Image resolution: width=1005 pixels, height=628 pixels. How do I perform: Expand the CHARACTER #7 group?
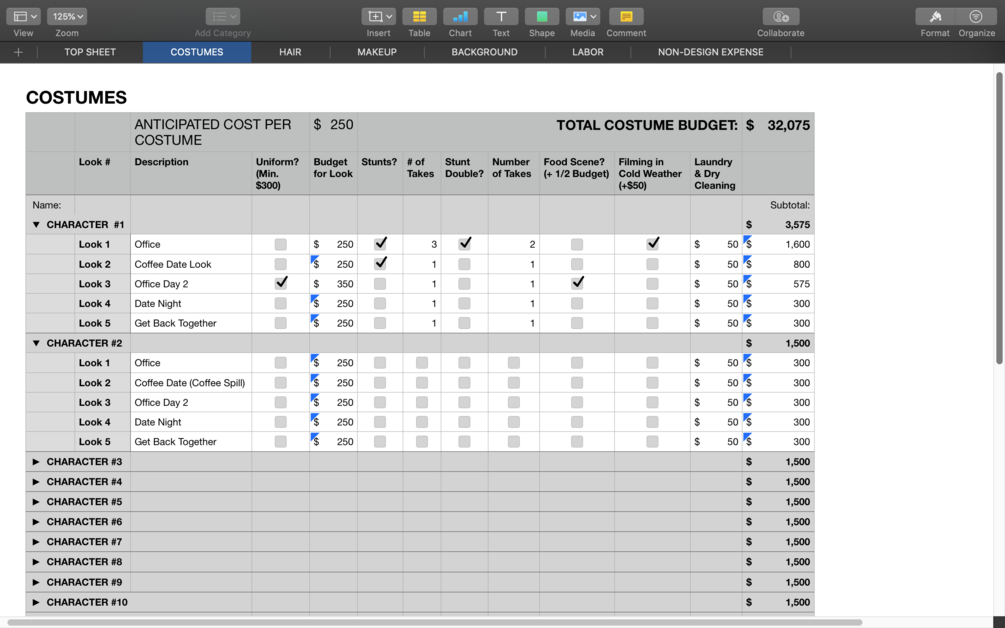(36, 541)
